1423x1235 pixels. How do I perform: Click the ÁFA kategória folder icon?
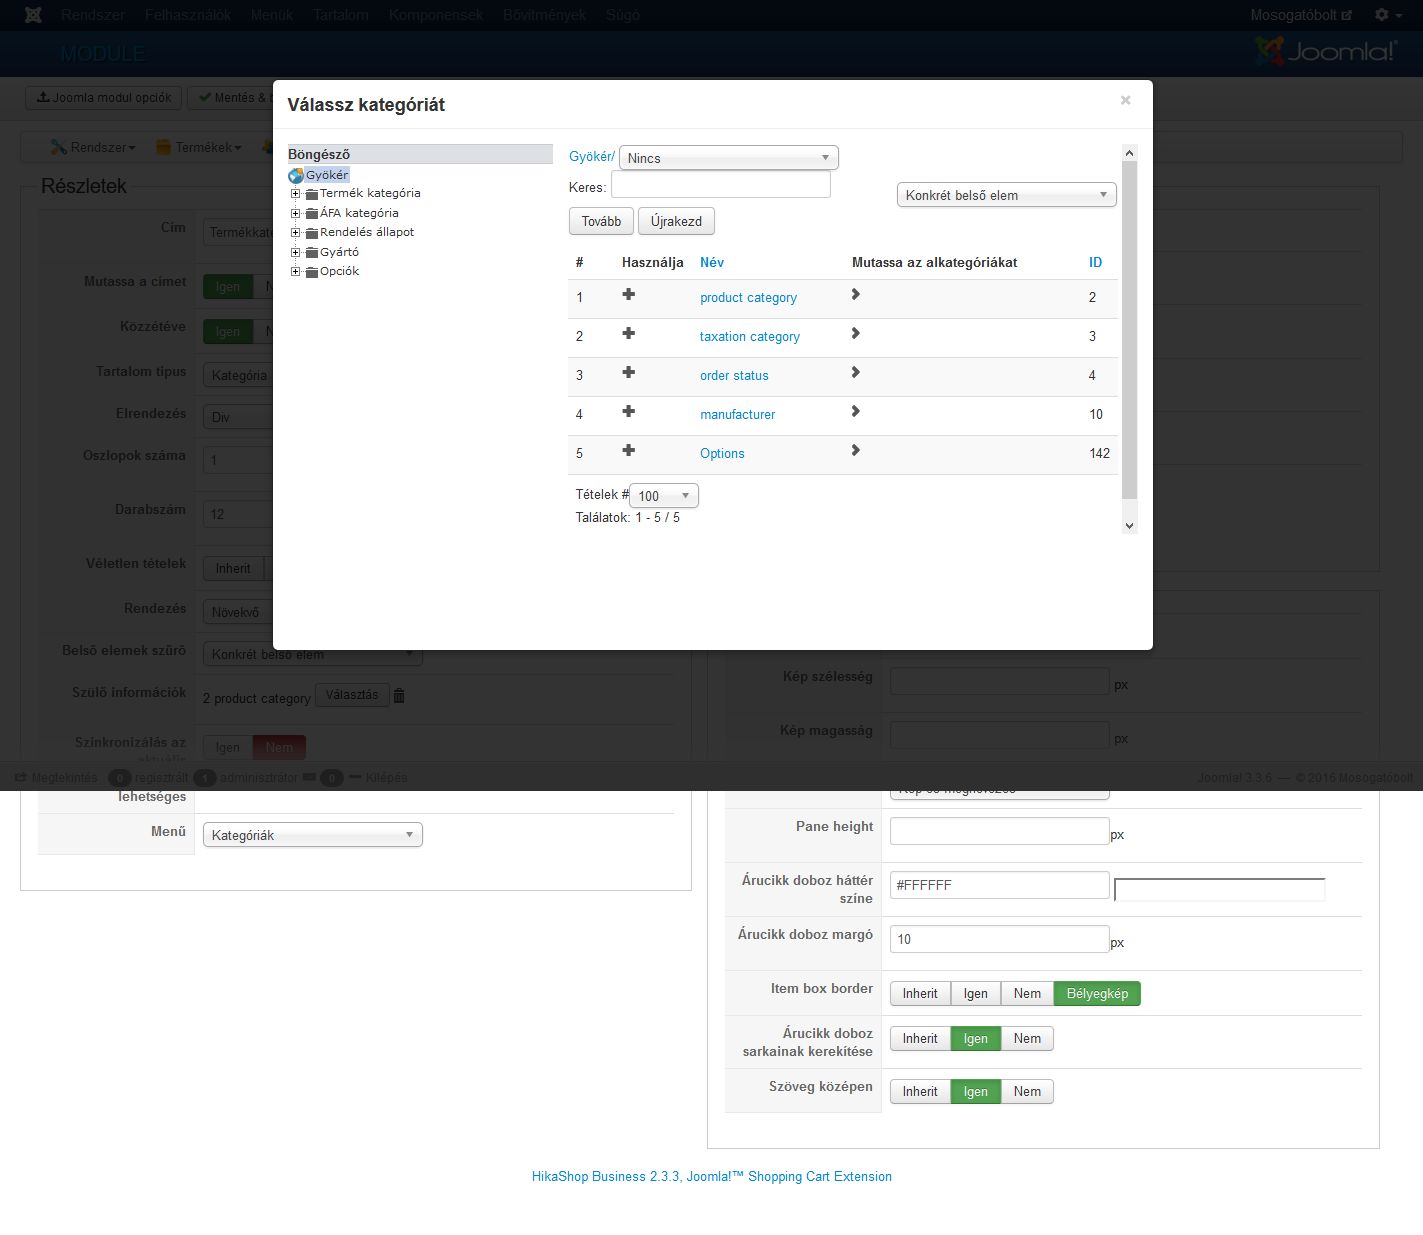(x=312, y=213)
